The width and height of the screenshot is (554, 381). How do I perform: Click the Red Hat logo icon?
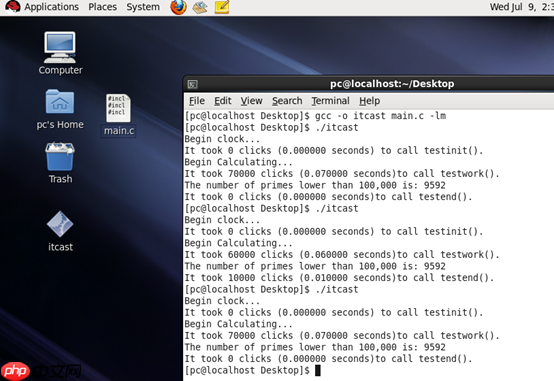(13, 7)
